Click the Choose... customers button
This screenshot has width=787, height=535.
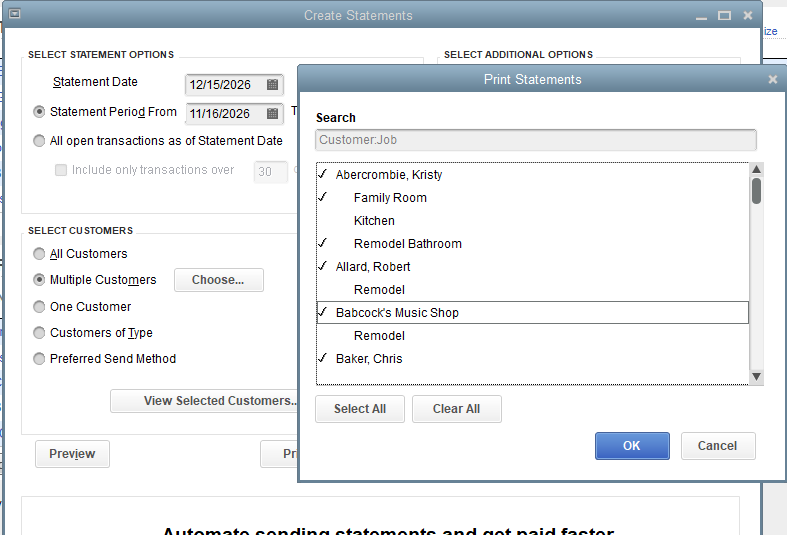pos(218,280)
